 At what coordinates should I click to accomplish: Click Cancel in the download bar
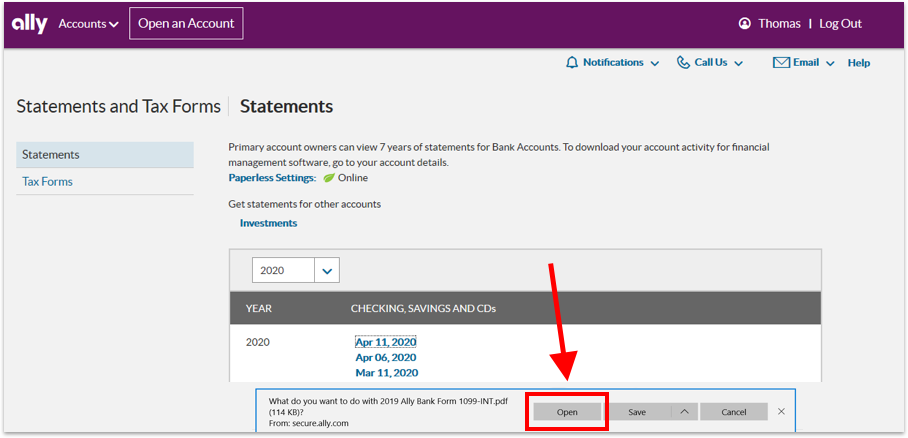coord(734,412)
